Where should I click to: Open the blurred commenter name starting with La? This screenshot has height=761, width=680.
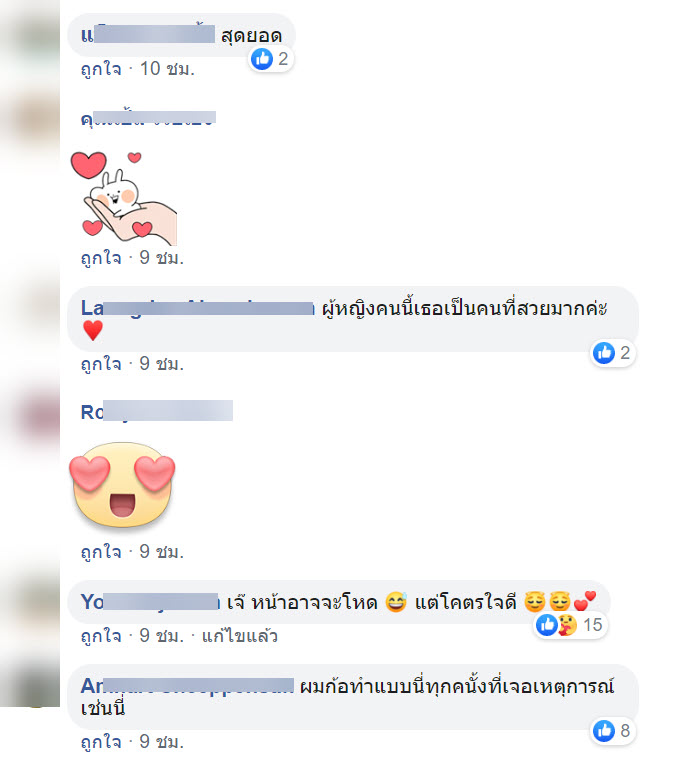click(198, 308)
